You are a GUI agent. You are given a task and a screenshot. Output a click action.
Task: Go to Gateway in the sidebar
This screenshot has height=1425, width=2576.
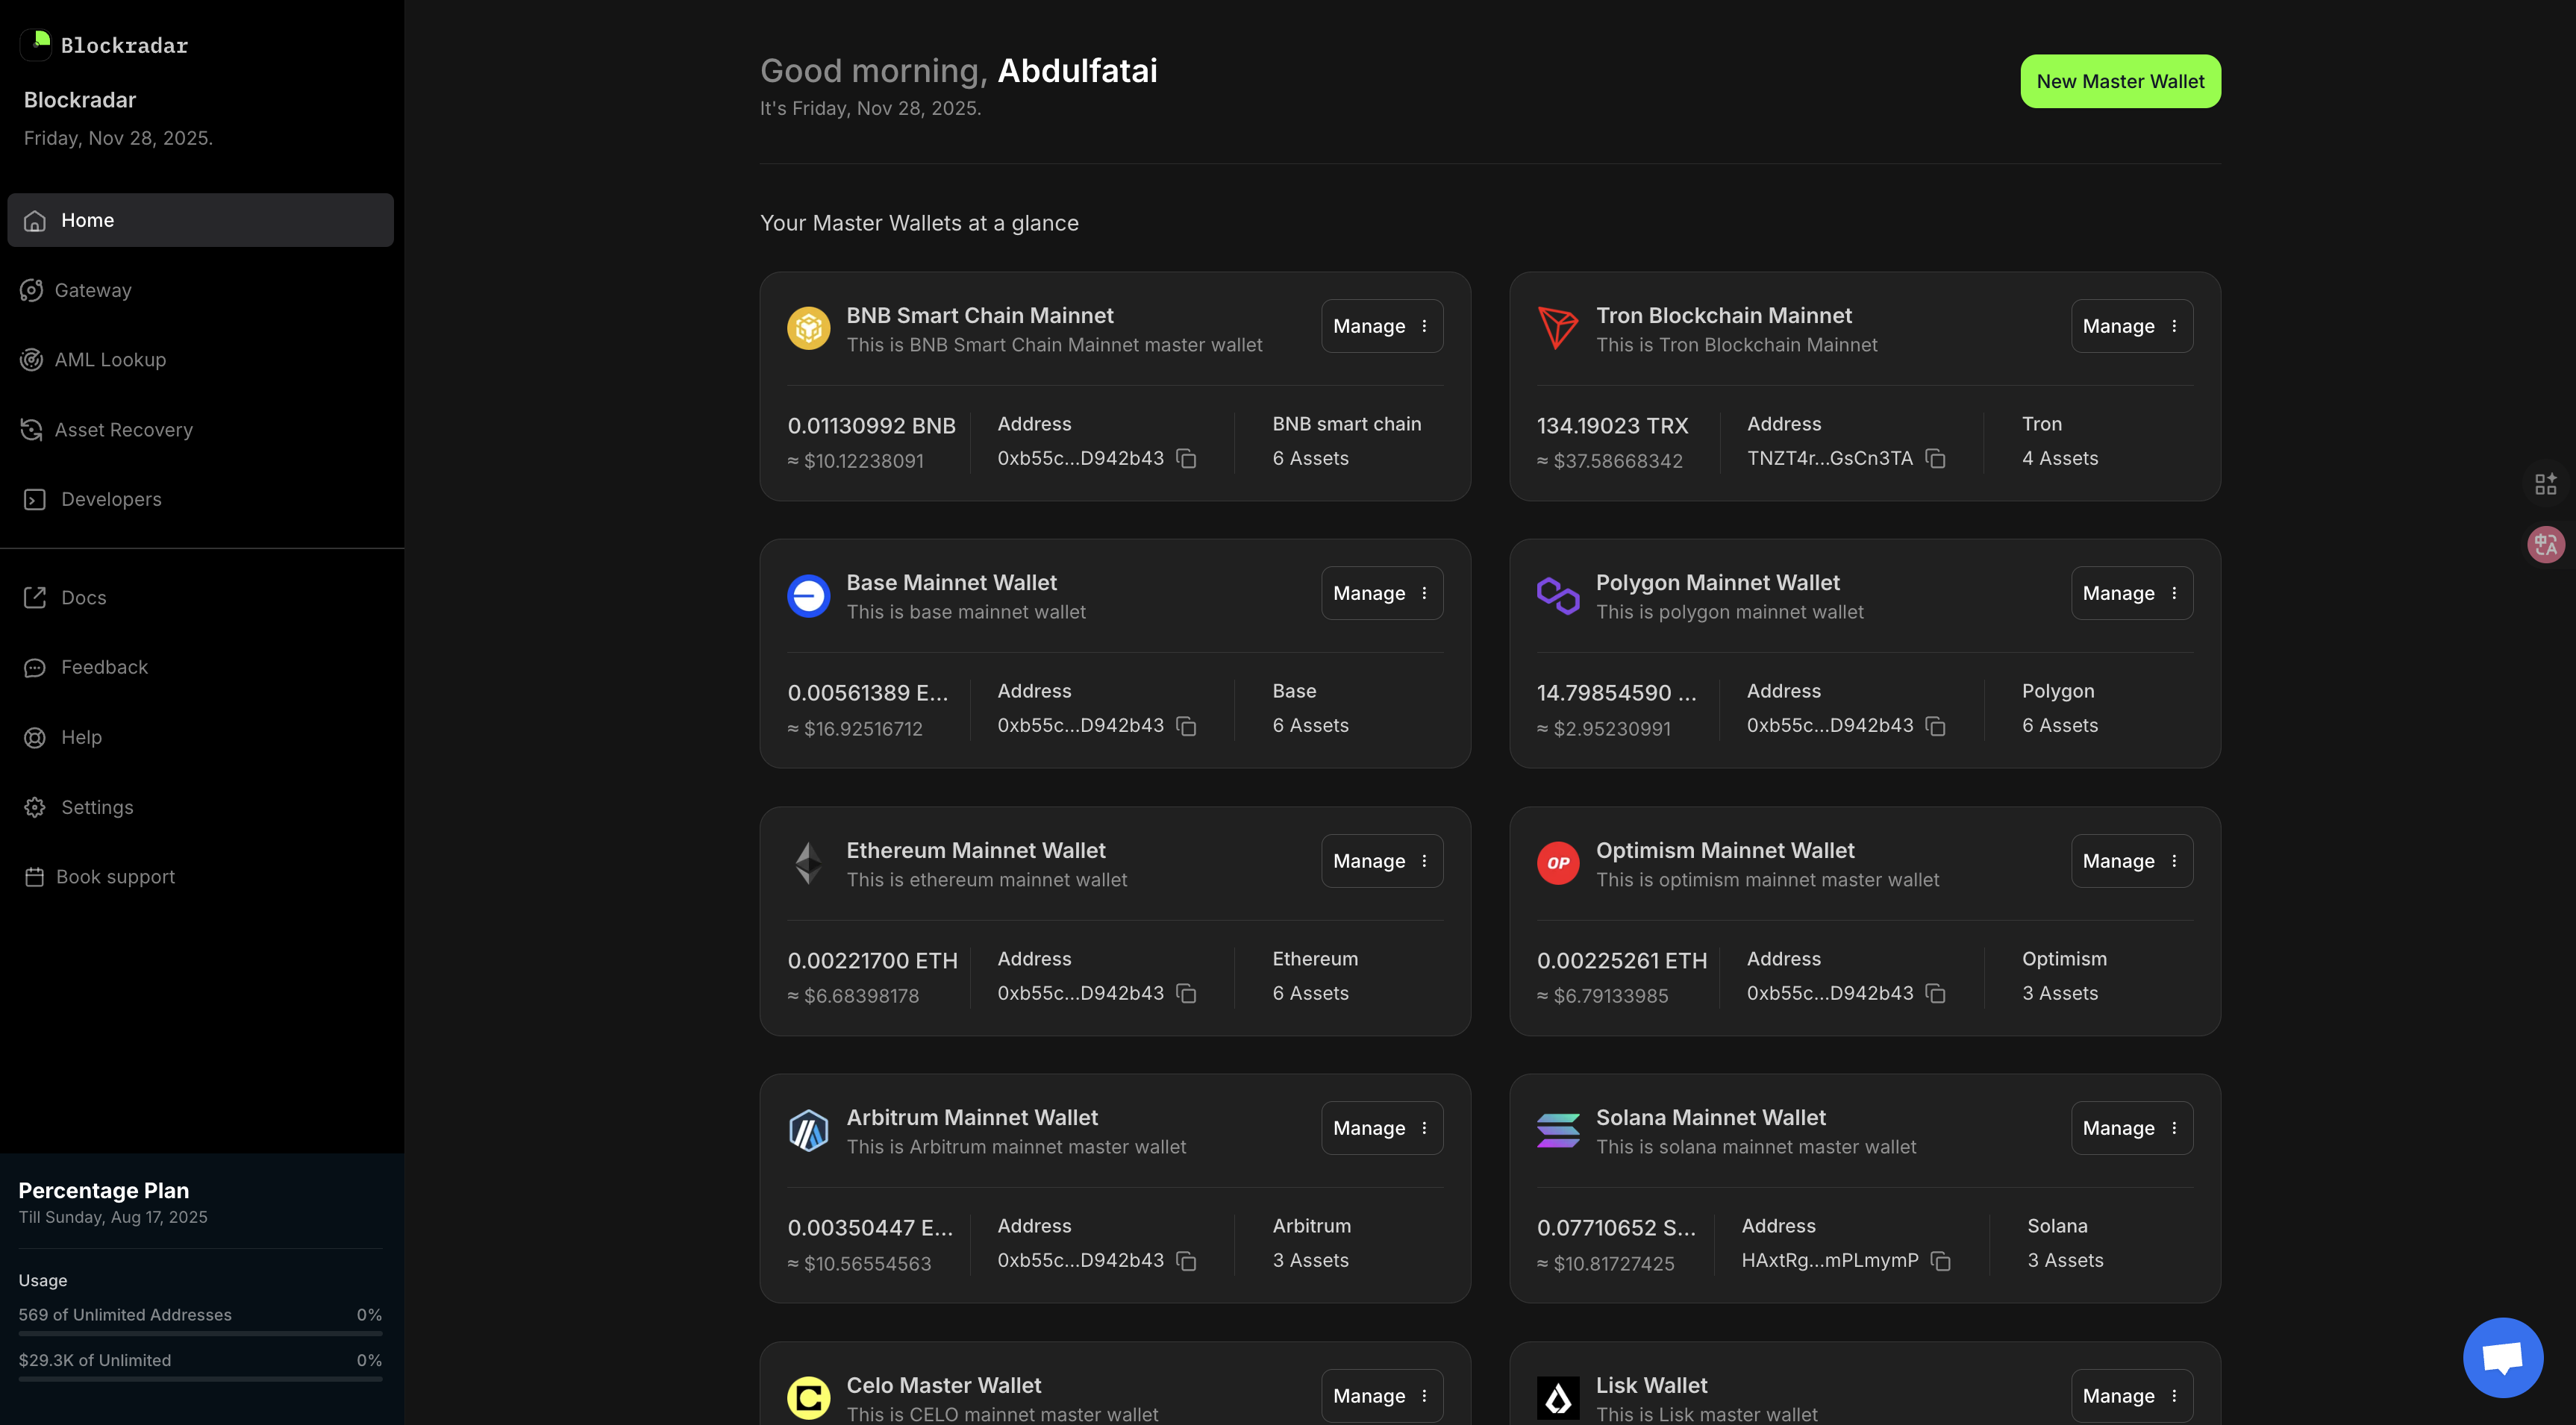point(93,290)
